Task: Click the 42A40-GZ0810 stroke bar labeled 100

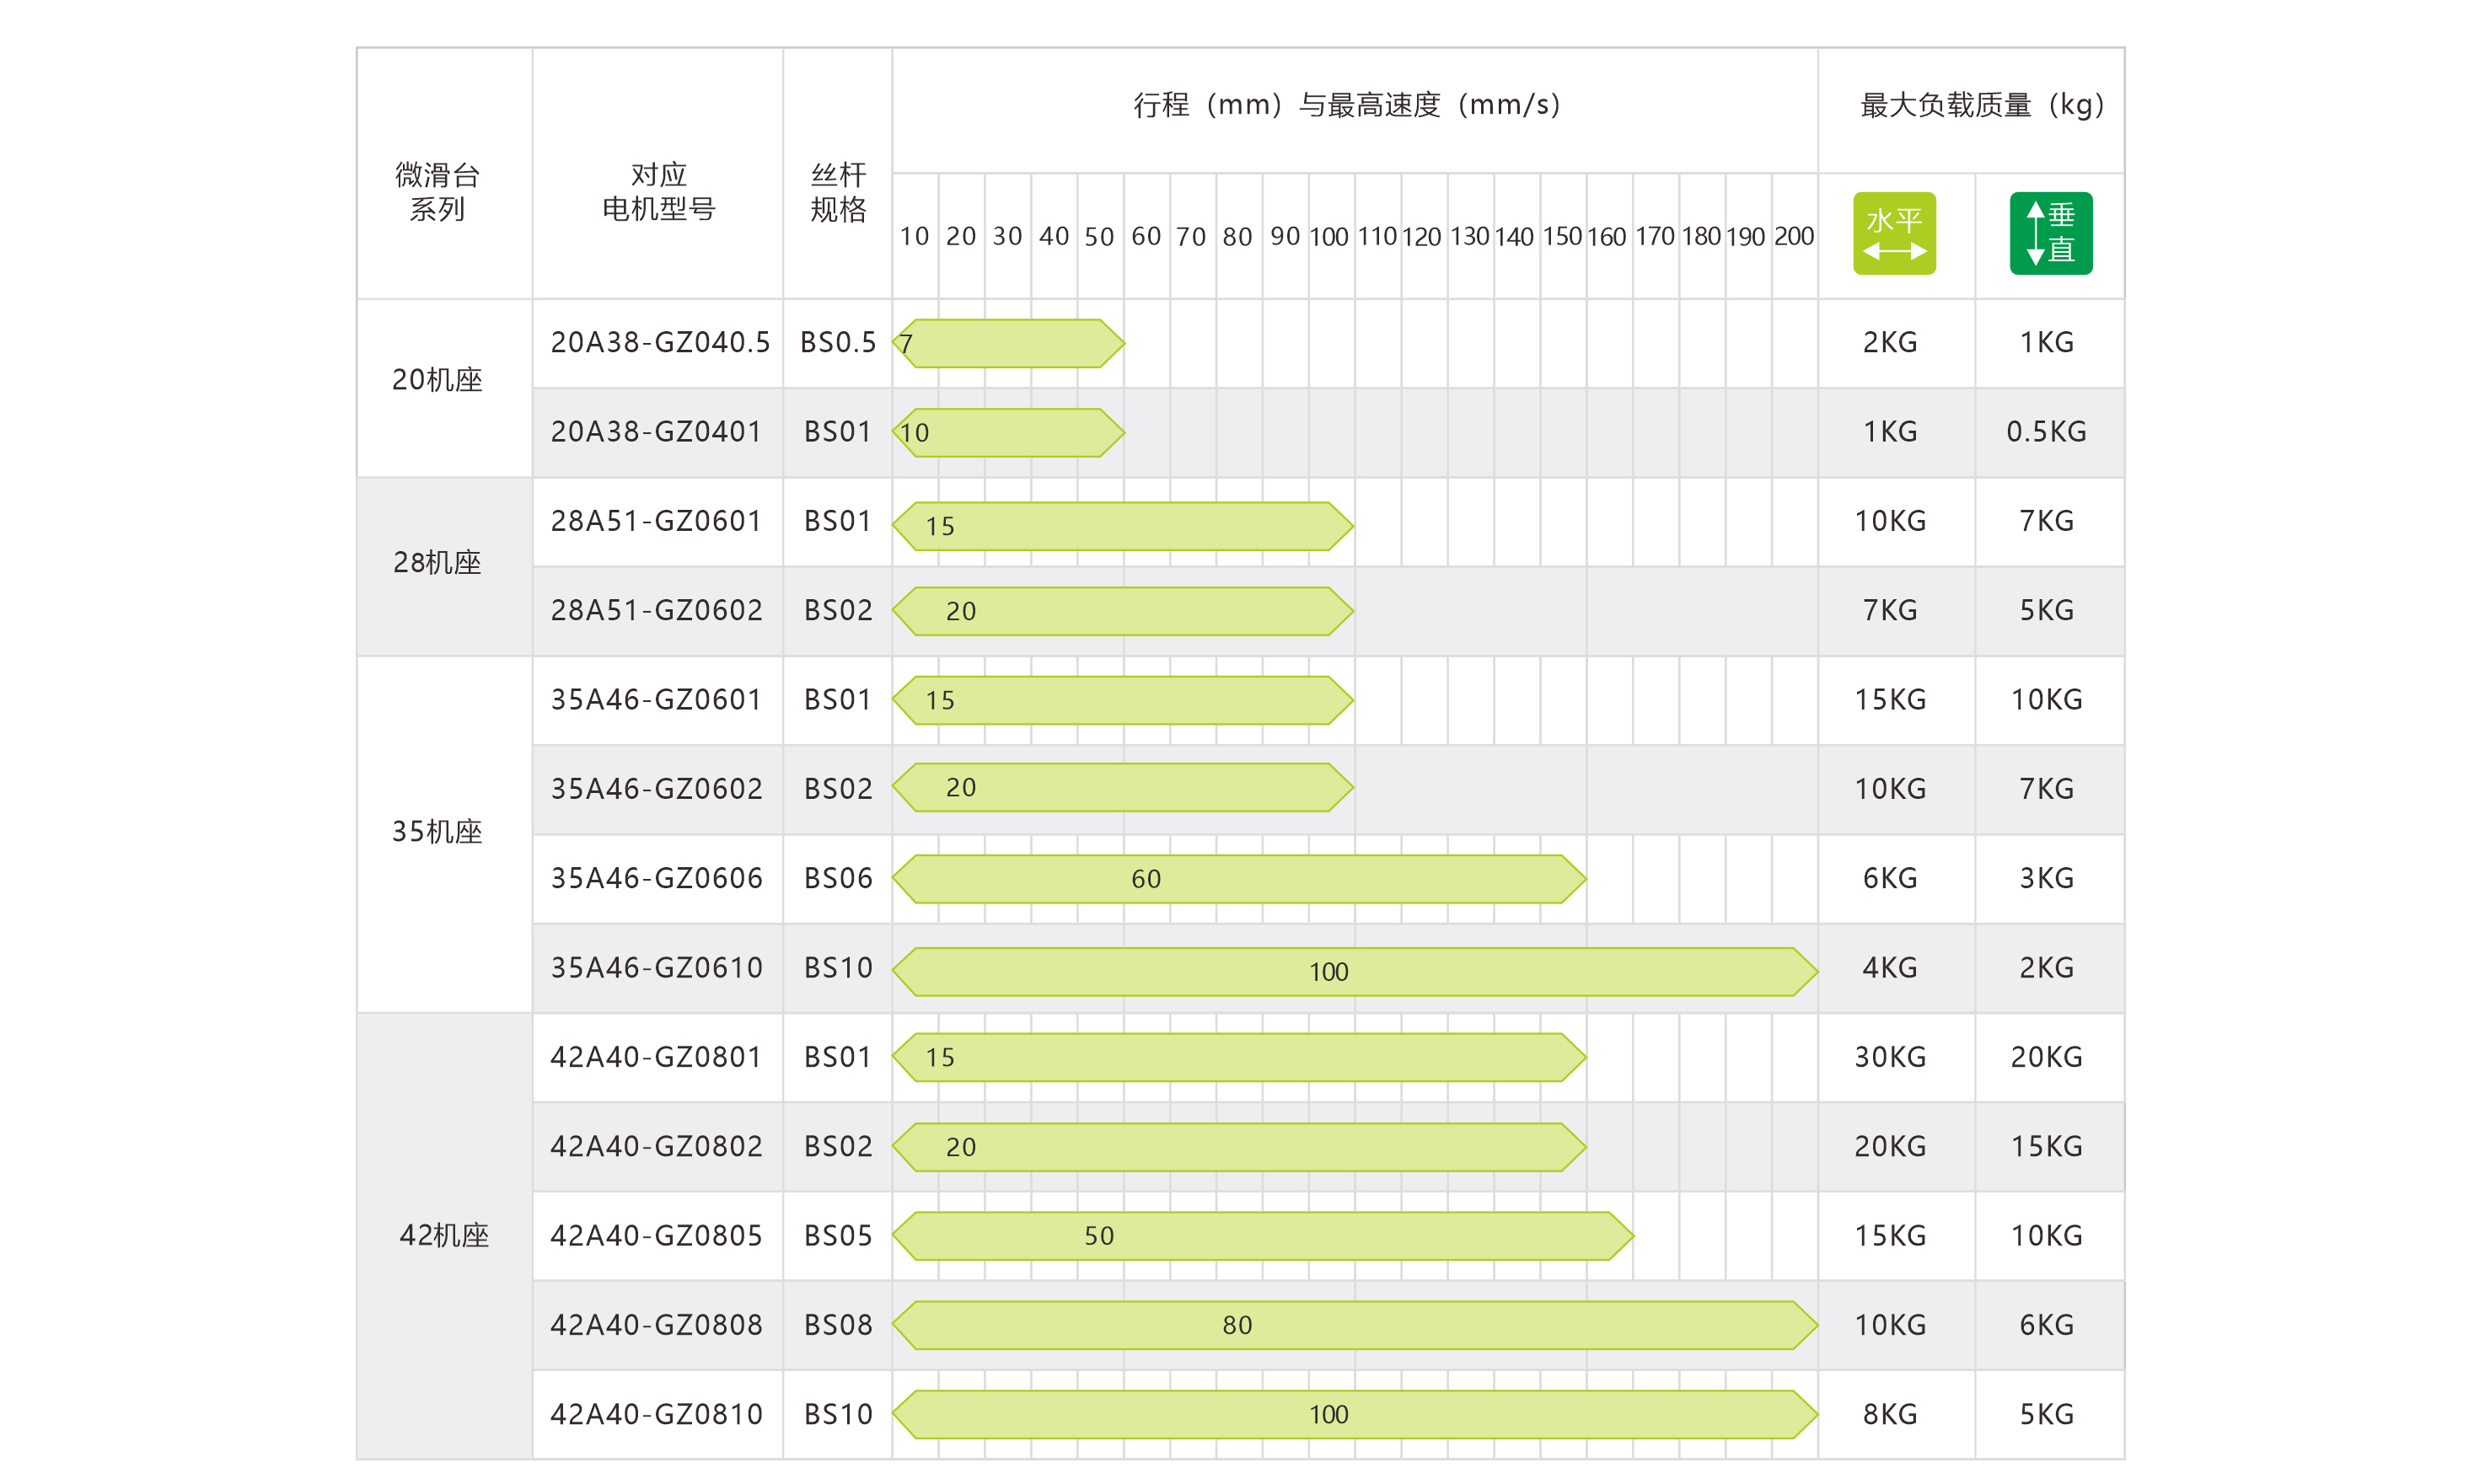Action: (1355, 1414)
